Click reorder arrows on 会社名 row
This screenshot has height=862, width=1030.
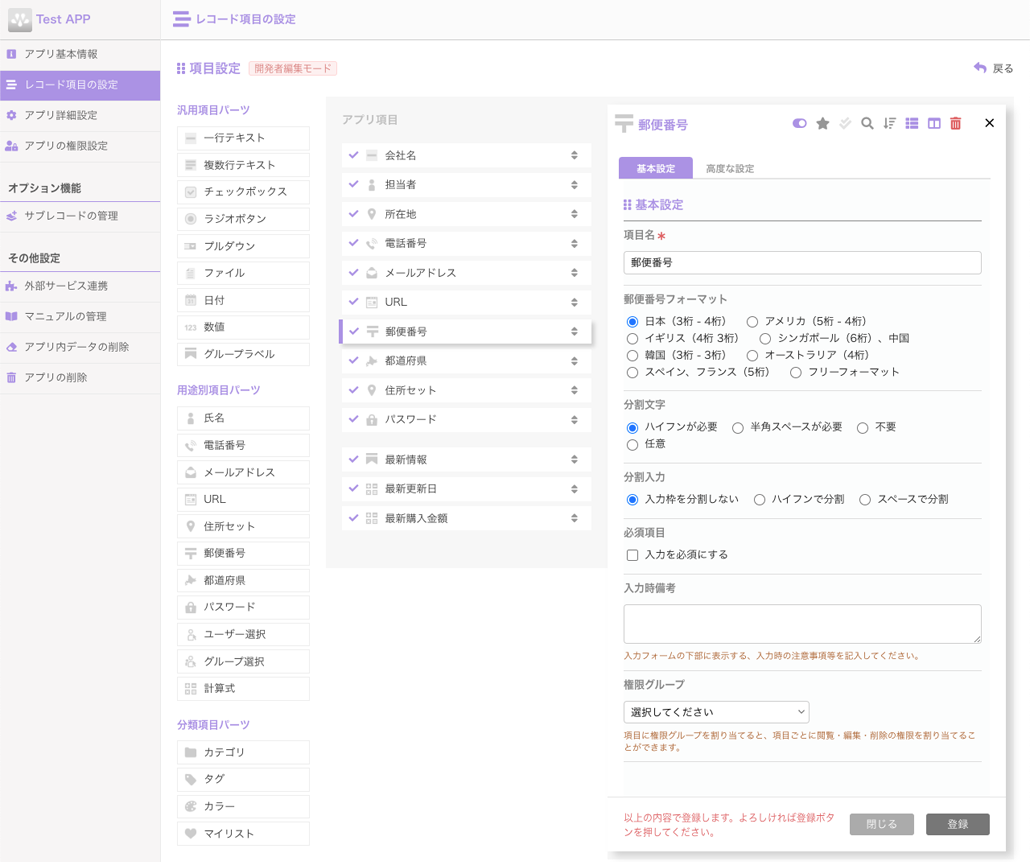pyautogui.click(x=574, y=156)
